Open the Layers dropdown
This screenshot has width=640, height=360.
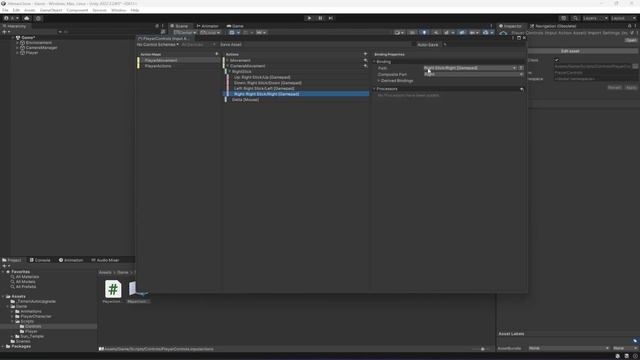coord(595,18)
